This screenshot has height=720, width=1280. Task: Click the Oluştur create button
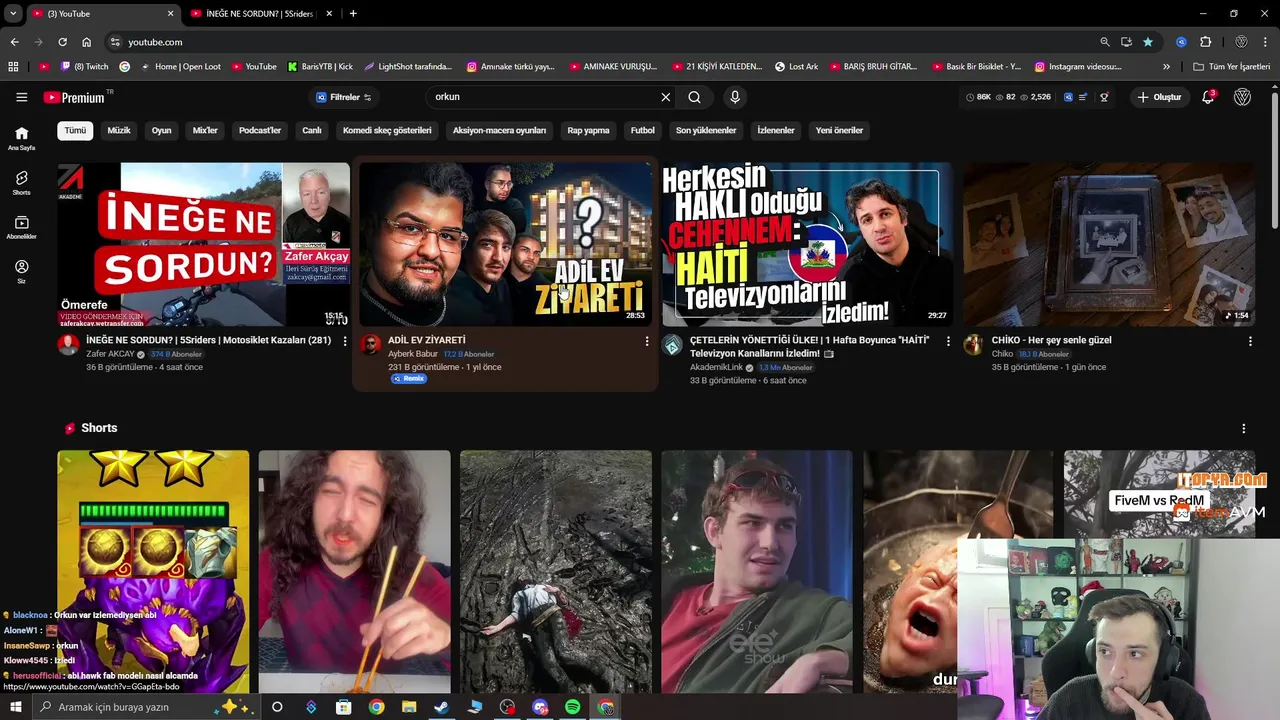tap(1160, 97)
